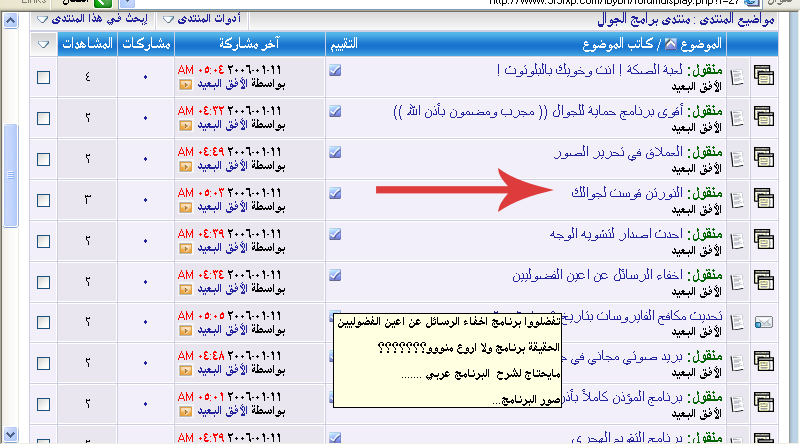Open أدوات المنتدى dropdown menu
This screenshot has height=444, width=800.
(x=207, y=19)
